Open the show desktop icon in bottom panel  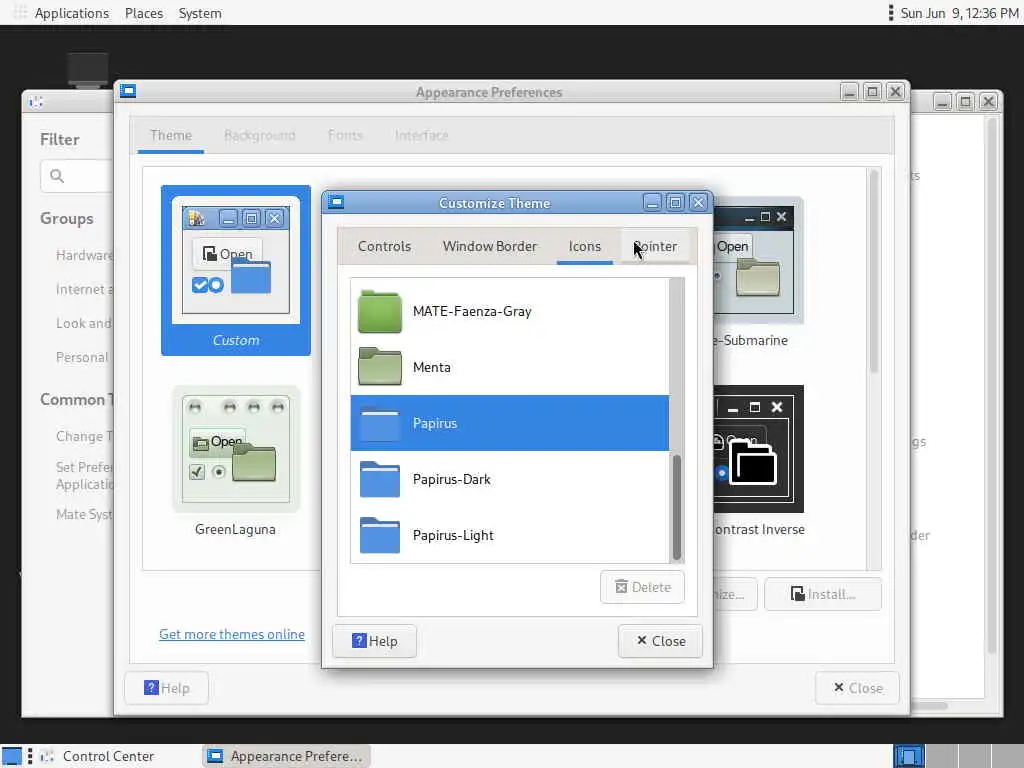click(12, 756)
